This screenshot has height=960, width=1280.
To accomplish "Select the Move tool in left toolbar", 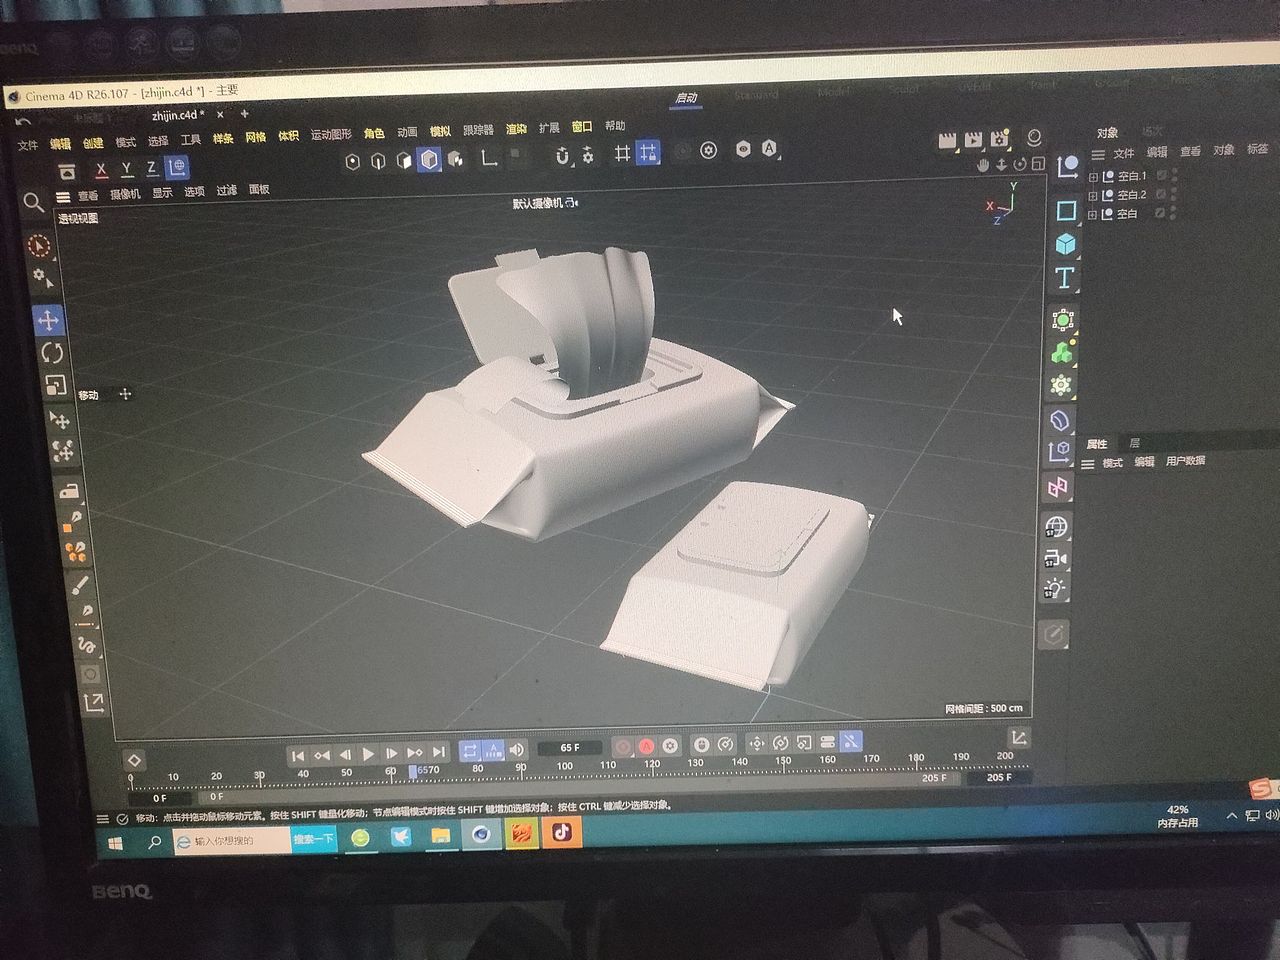I will [47, 320].
